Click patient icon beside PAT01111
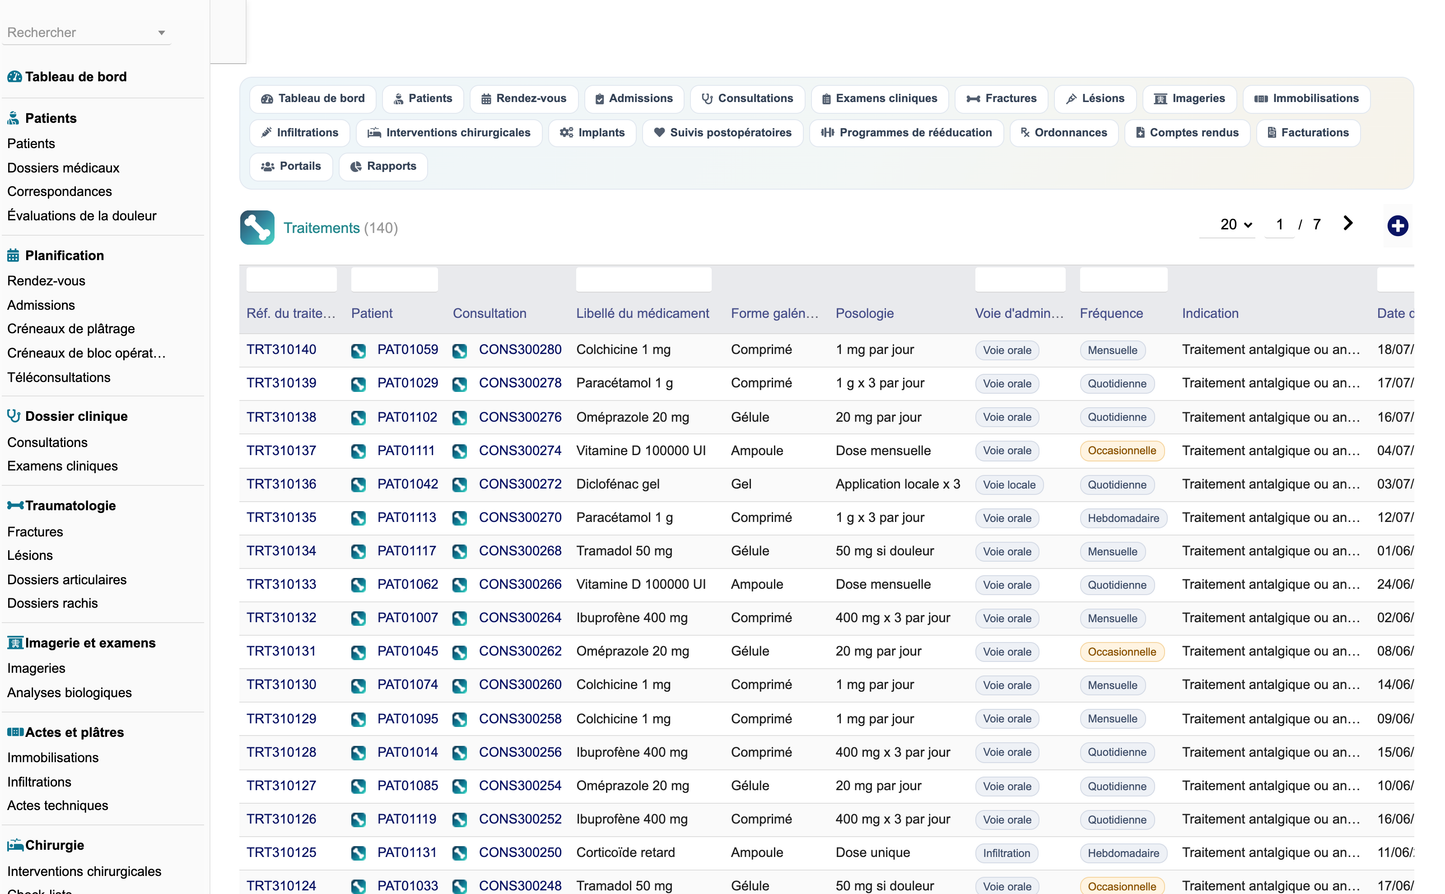Screen dimensions: 1445x894 pos(358,451)
